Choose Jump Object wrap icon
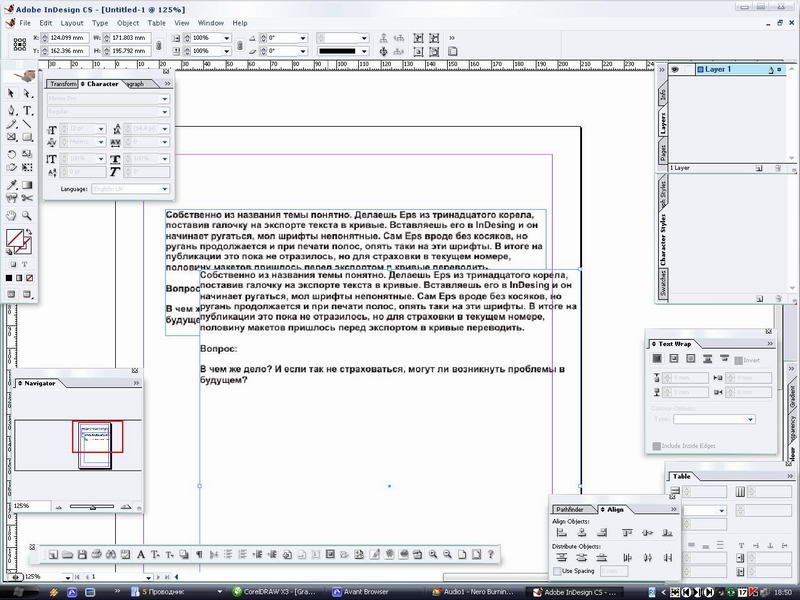The width and height of the screenshot is (800, 600). coord(707,359)
